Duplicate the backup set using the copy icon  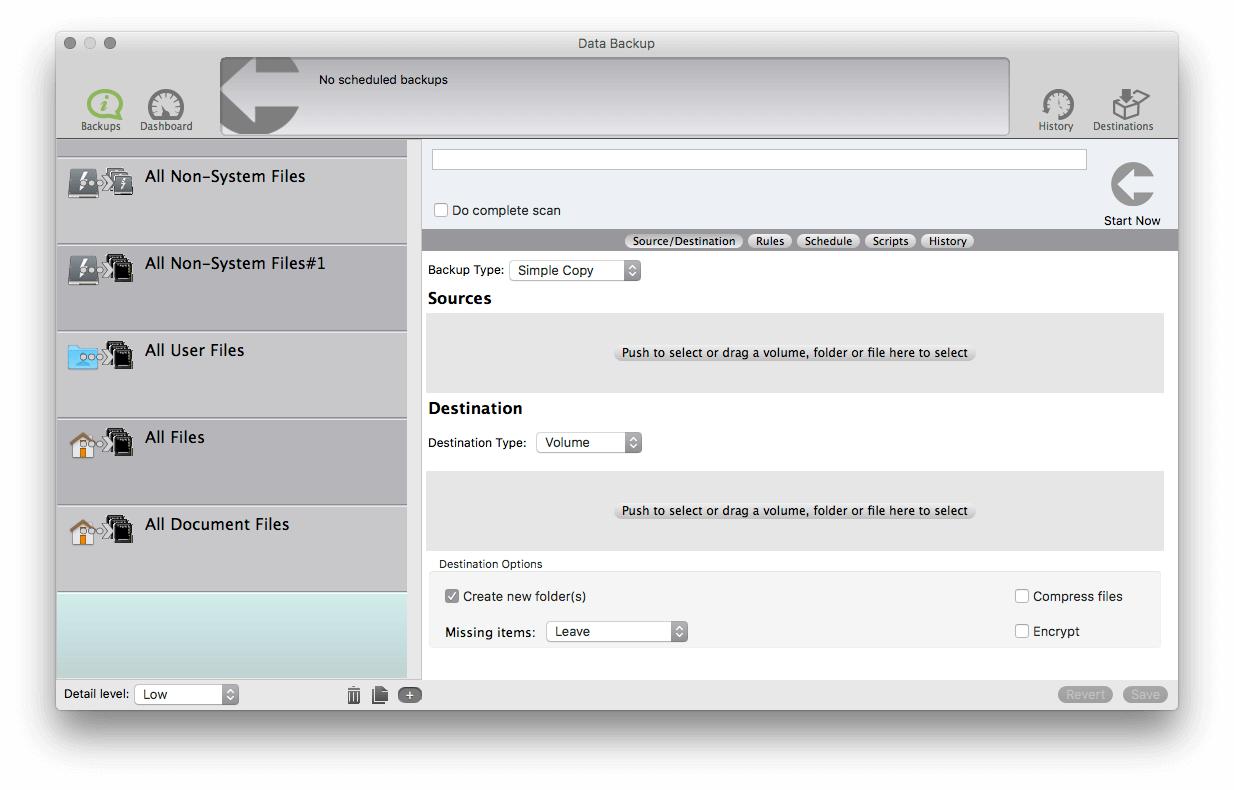coord(381,693)
